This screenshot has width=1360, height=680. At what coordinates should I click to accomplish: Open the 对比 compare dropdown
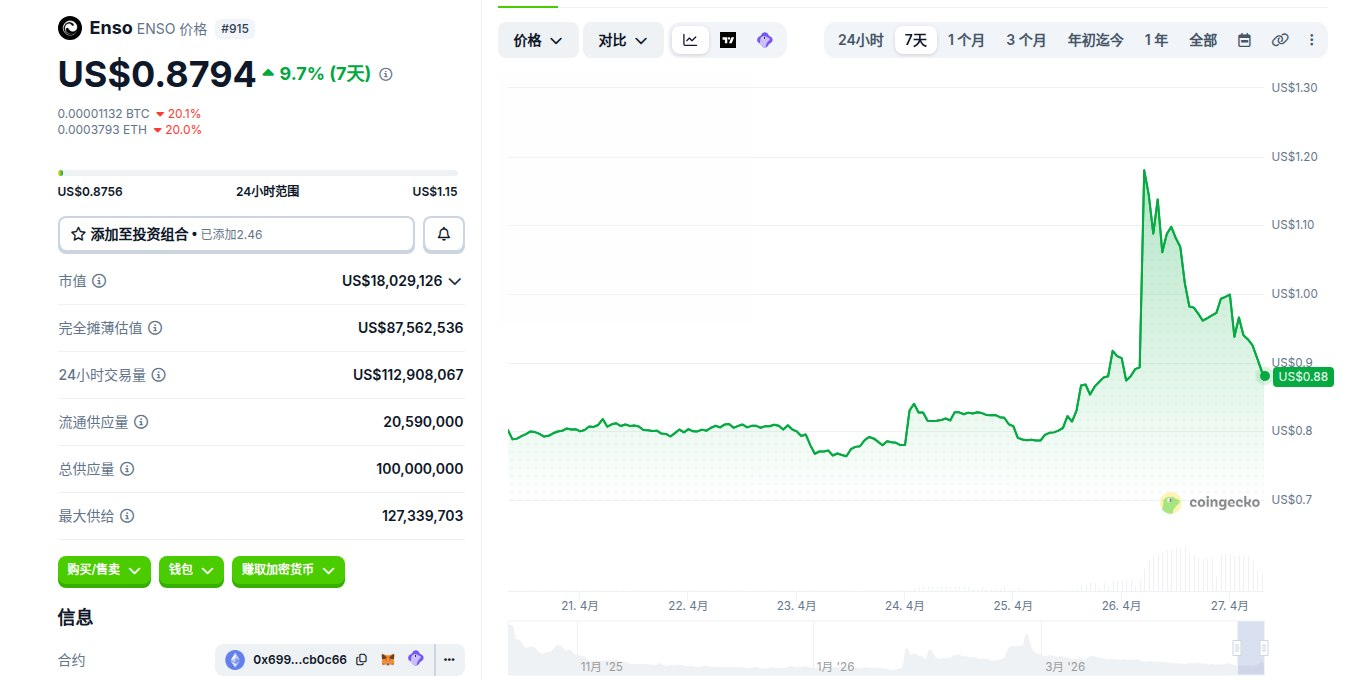tap(623, 40)
